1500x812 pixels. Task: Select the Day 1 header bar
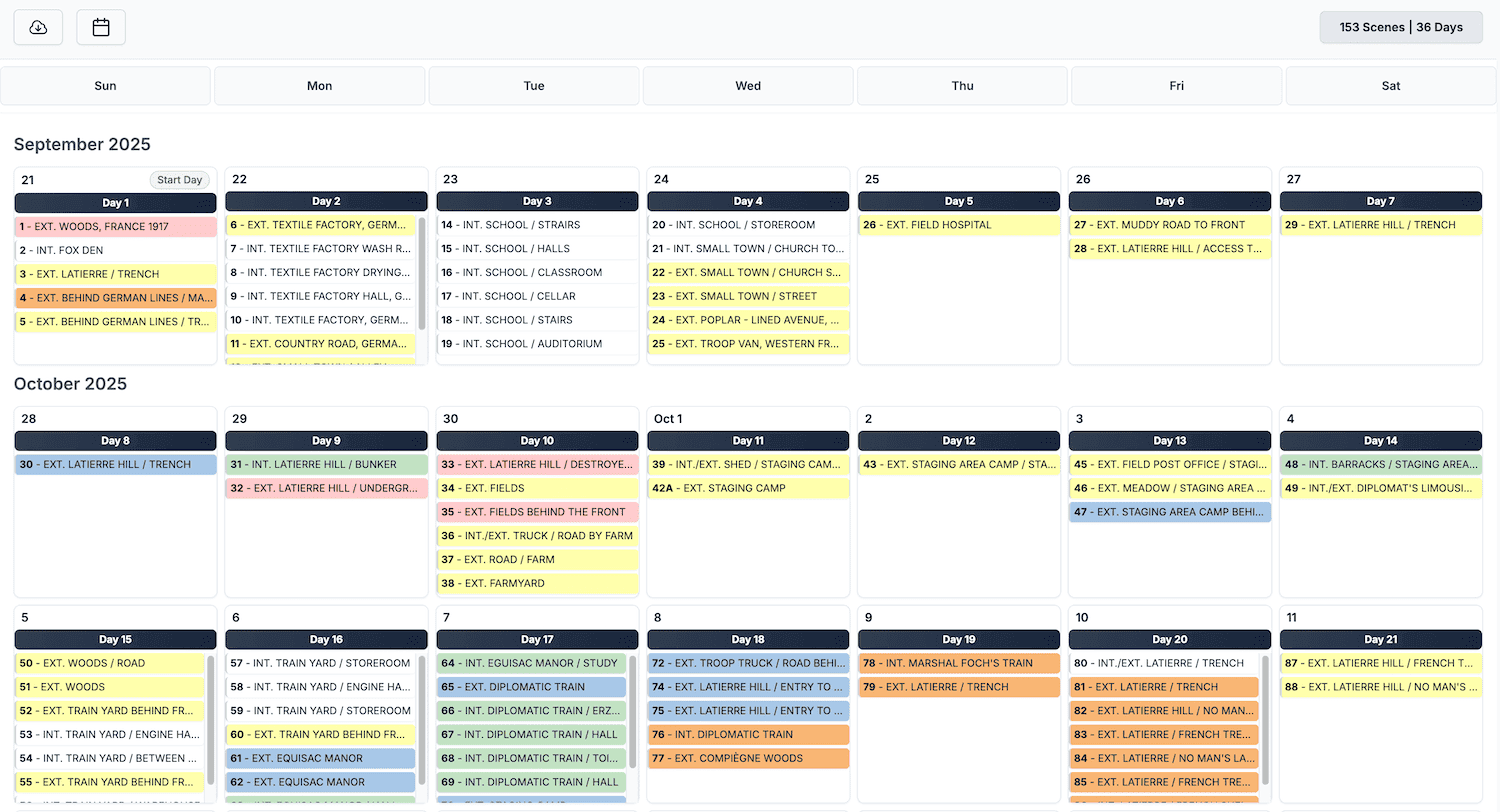click(x=115, y=203)
